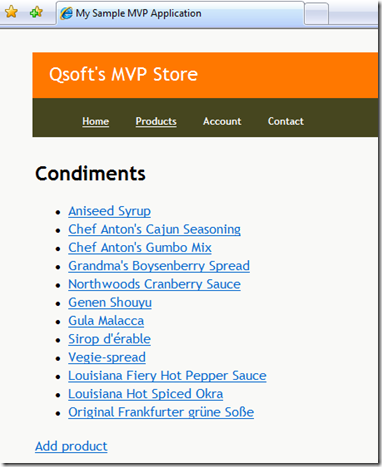The image size is (382, 467).
Task: Open a new blank browser tab
Action: coord(316,14)
